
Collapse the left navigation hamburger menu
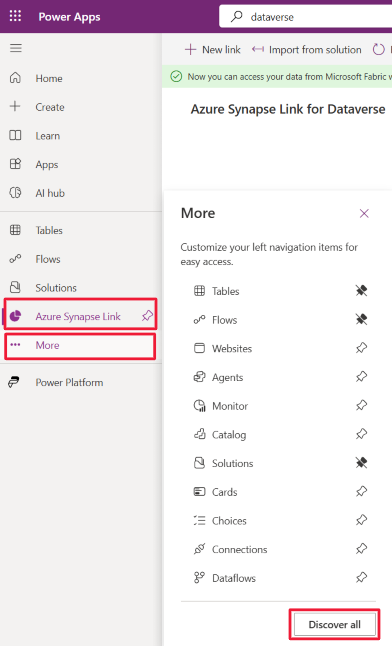tap(16, 48)
